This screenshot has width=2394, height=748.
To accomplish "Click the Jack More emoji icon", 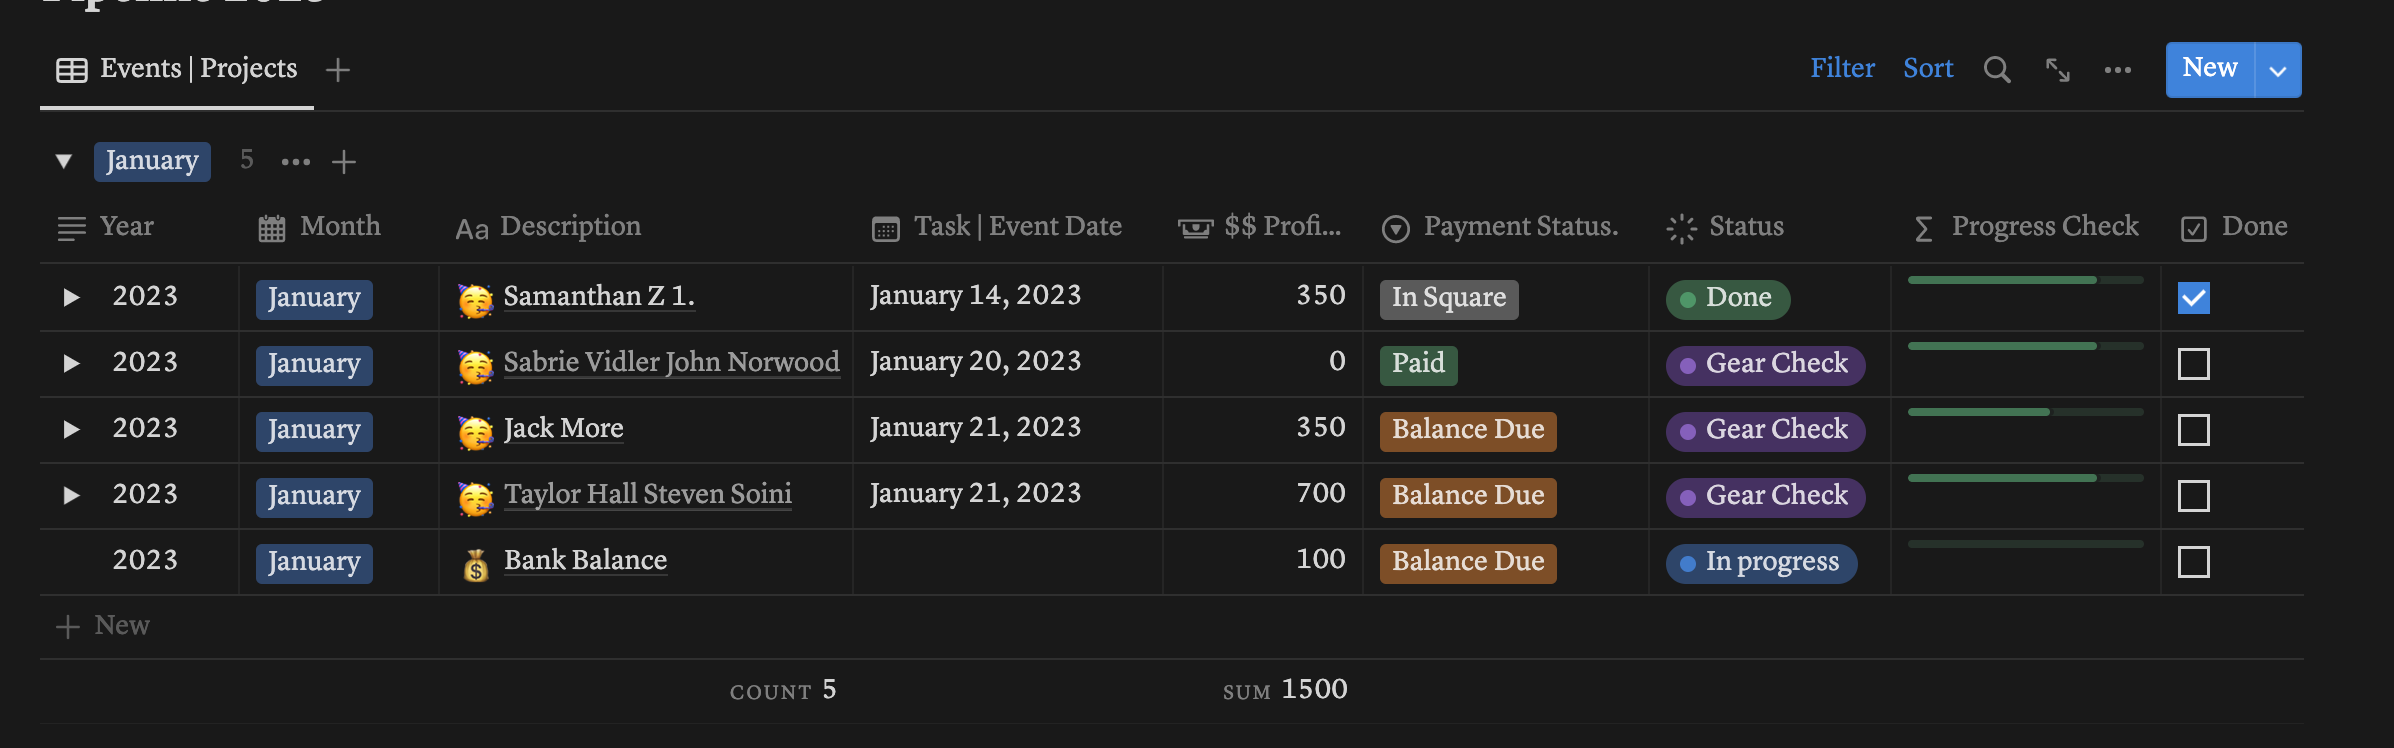I will (476, 431).
